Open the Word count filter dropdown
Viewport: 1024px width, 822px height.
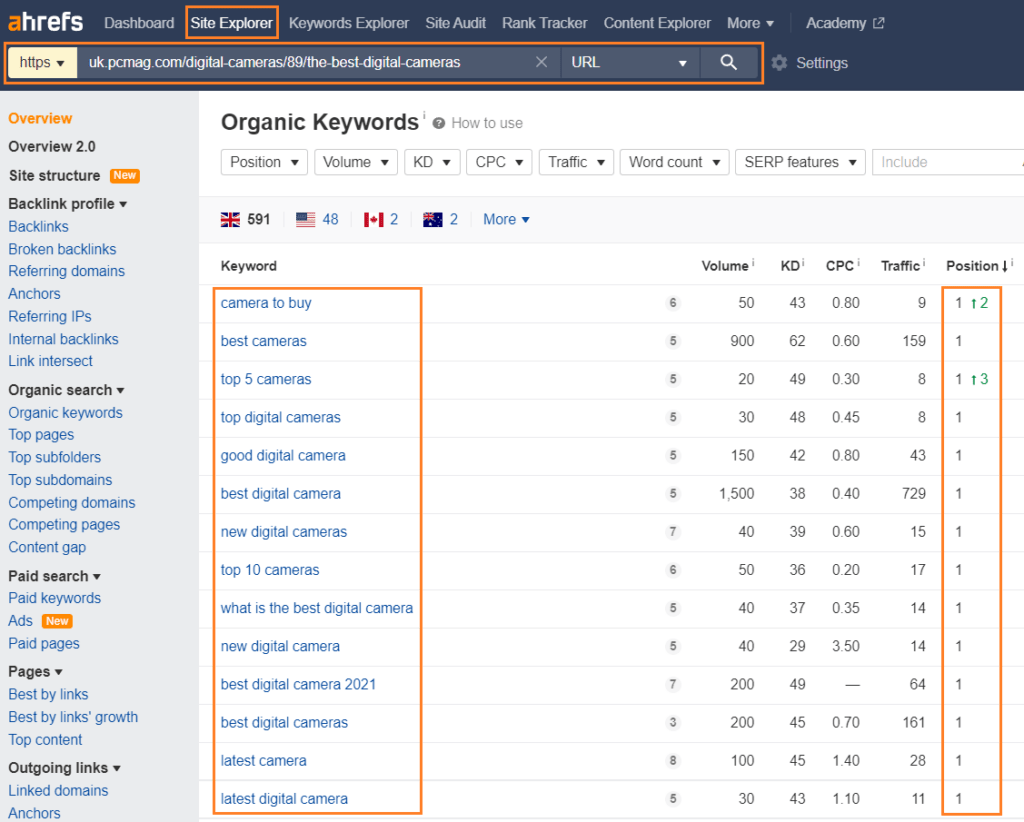tap(674, 162)
